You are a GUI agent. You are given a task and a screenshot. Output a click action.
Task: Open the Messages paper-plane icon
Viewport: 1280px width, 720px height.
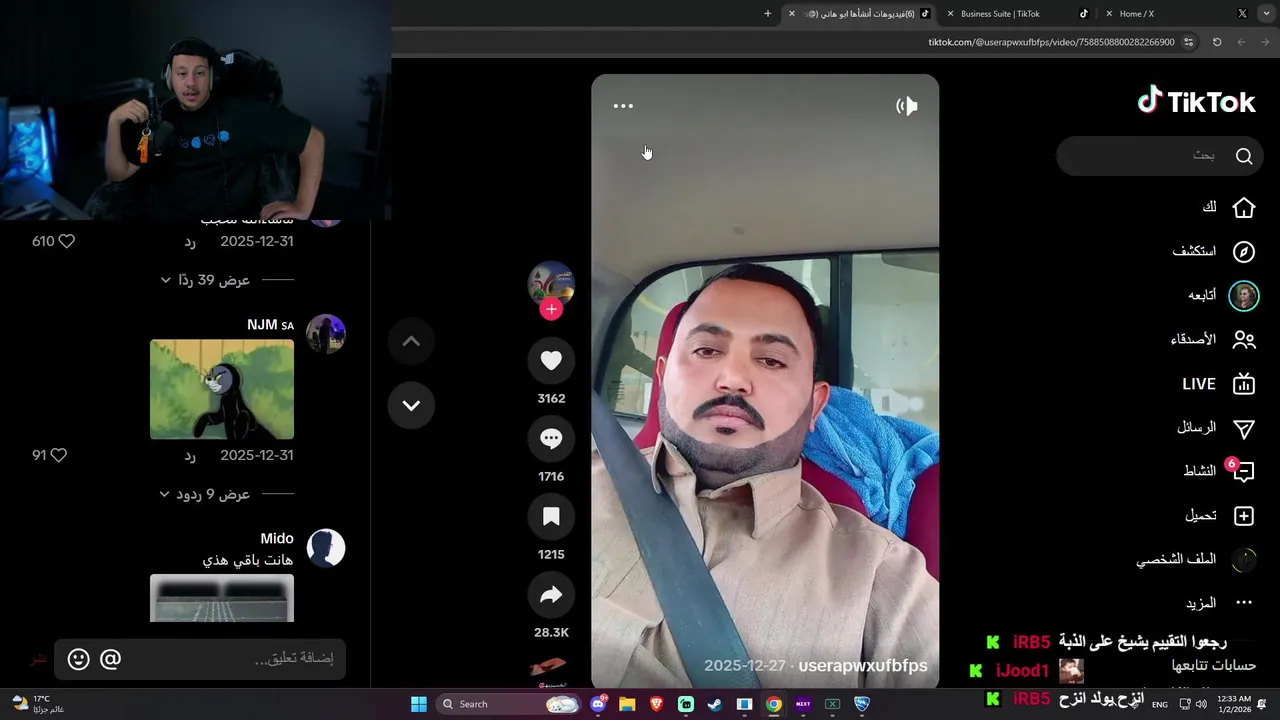pyautogui.click(x=1244, y=428)
